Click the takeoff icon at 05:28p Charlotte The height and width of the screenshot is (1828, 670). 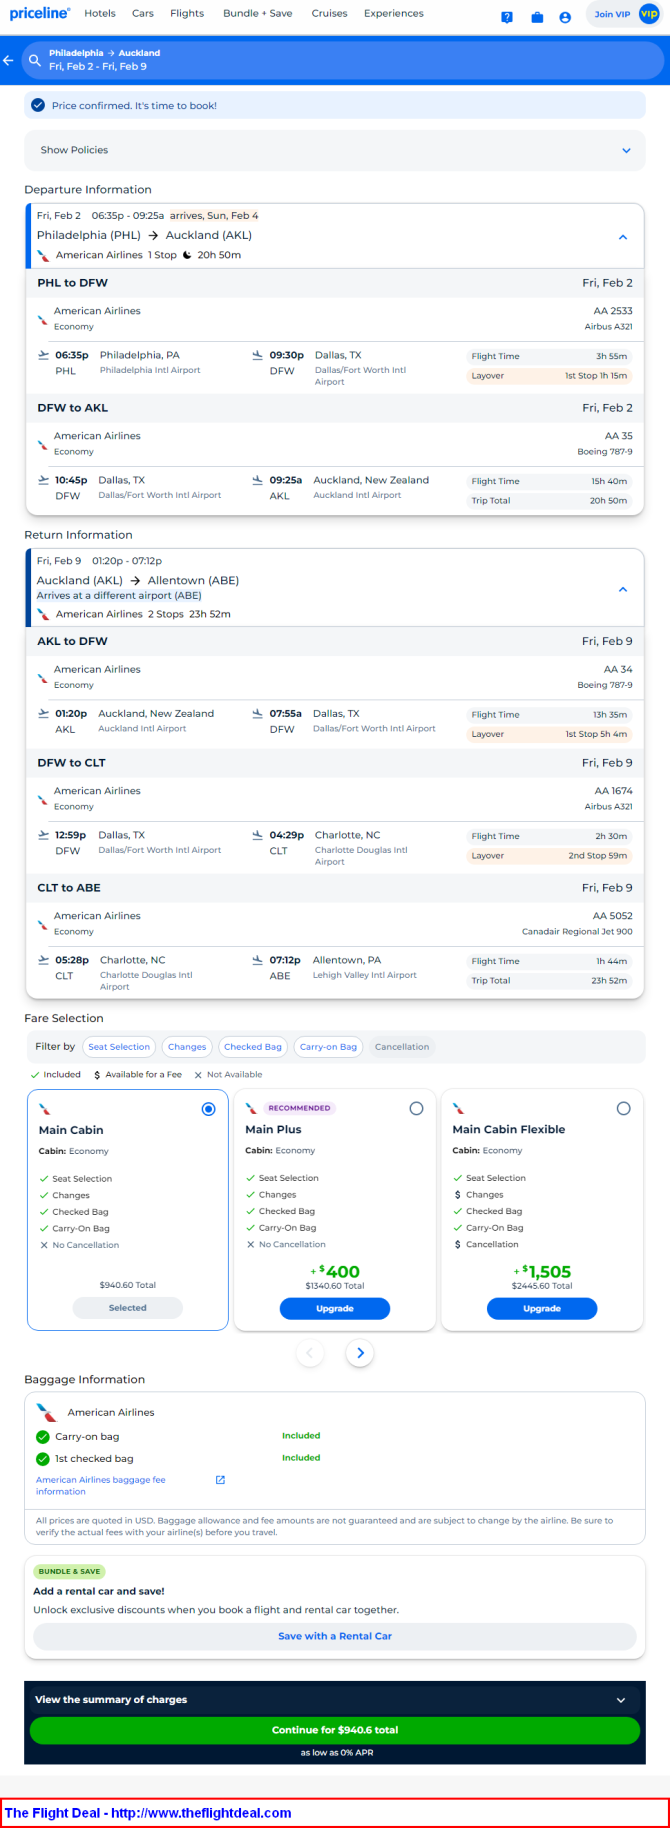tap(43, 960)
